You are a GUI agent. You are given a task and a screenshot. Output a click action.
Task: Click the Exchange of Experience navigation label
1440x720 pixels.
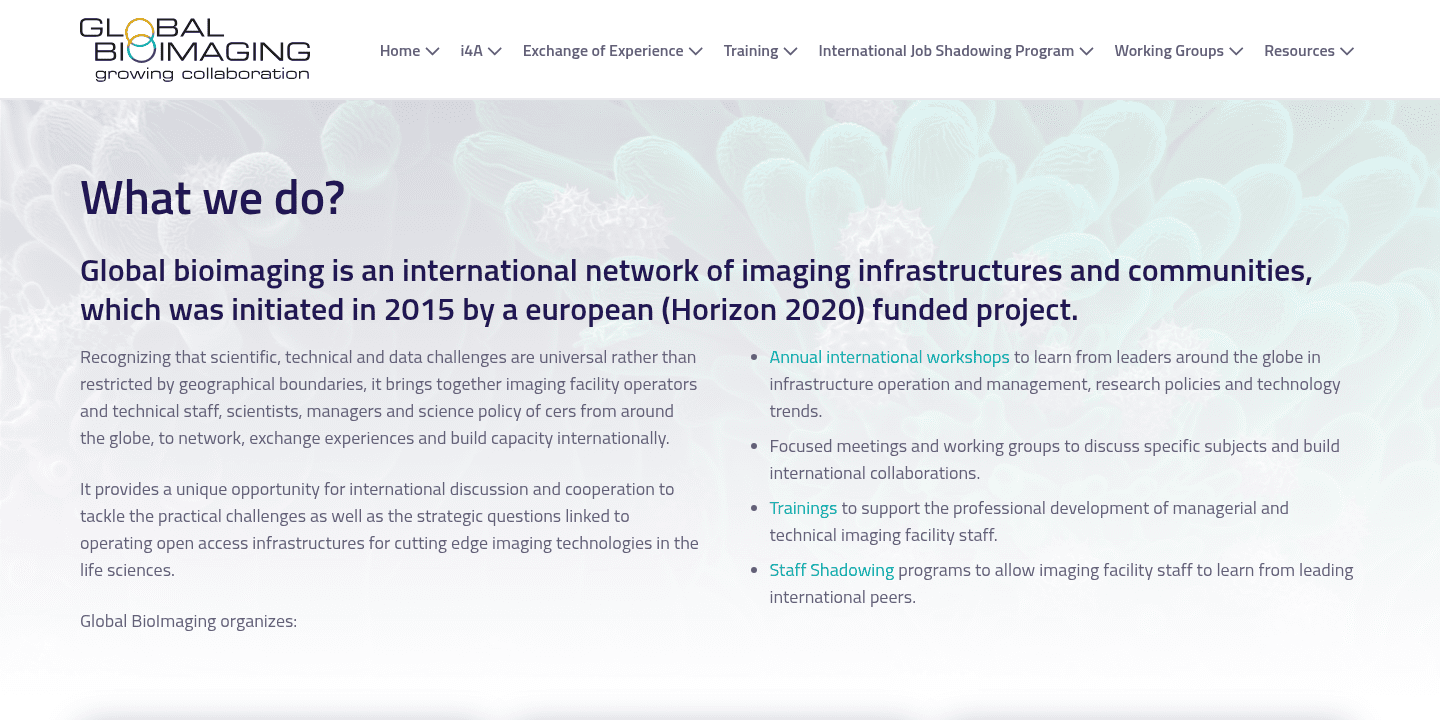click(x=602, y=50)
